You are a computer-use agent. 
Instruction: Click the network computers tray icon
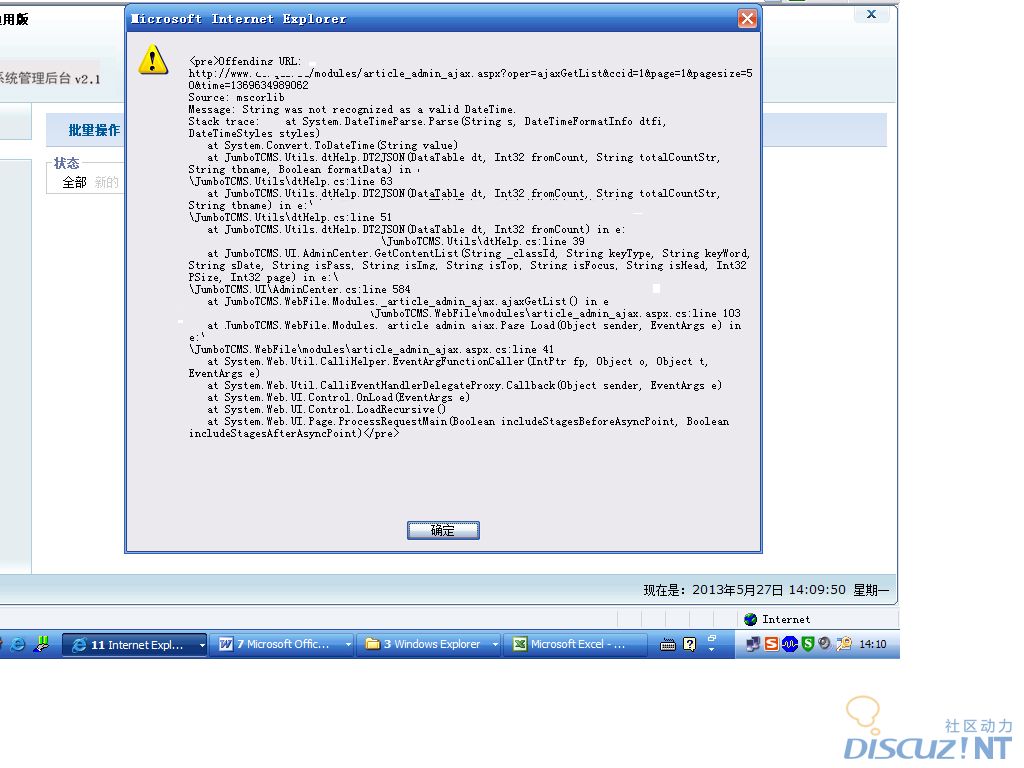point(753,645)
